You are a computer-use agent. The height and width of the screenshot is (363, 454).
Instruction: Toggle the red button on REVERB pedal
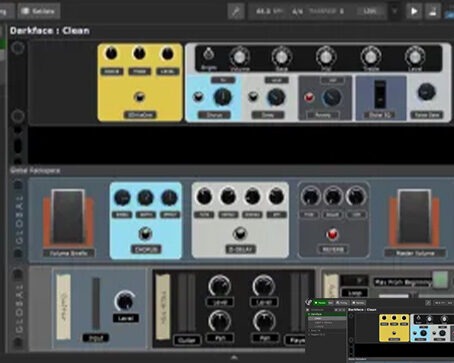[x=332, y=234]
